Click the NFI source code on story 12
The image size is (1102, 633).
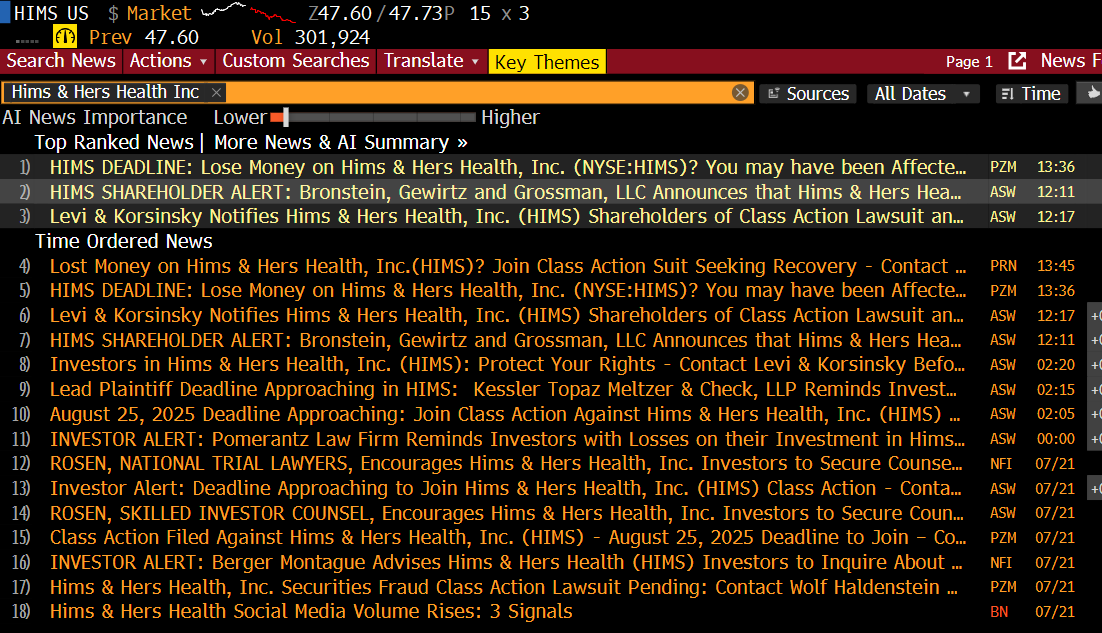[1001, 464]
